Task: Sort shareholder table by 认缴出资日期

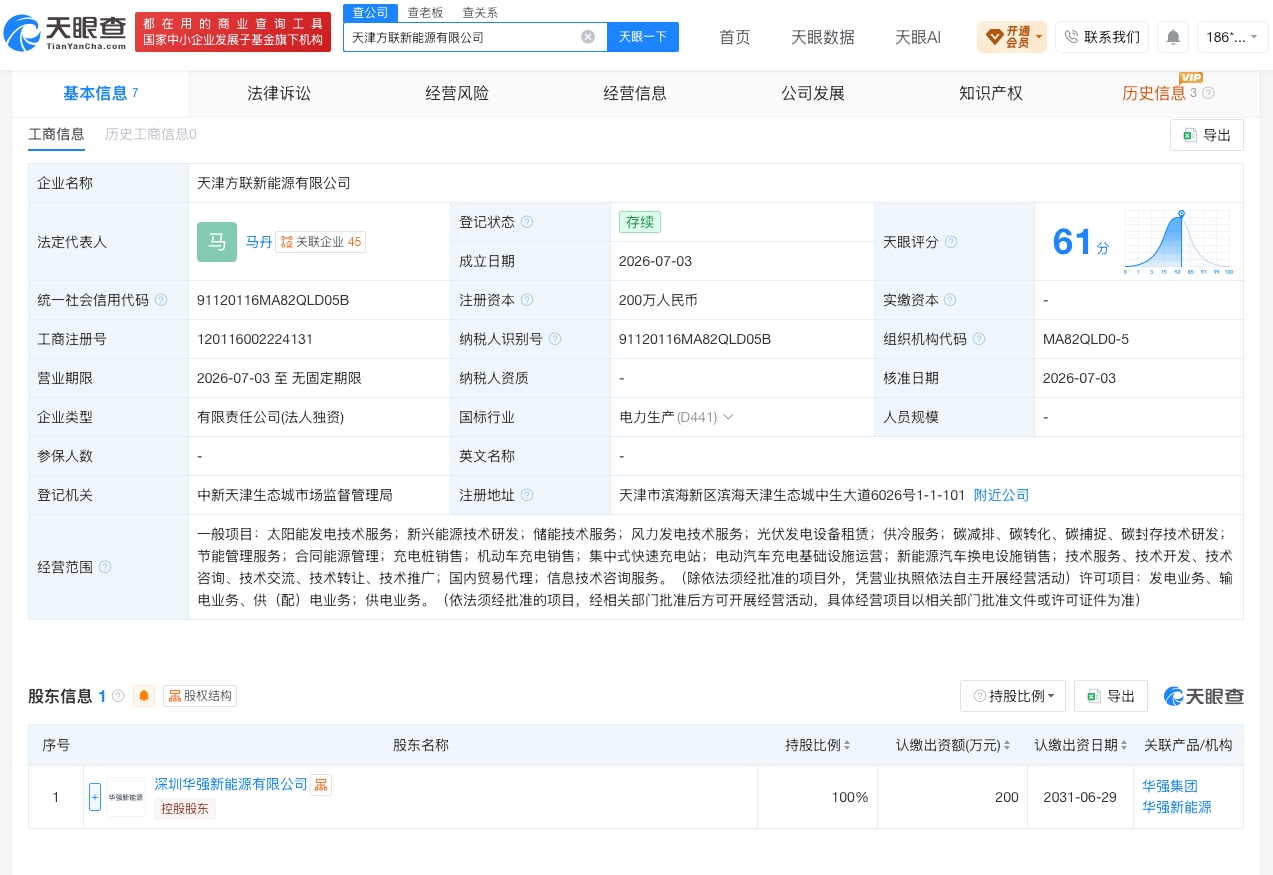Action: (x=1124, y=746)
